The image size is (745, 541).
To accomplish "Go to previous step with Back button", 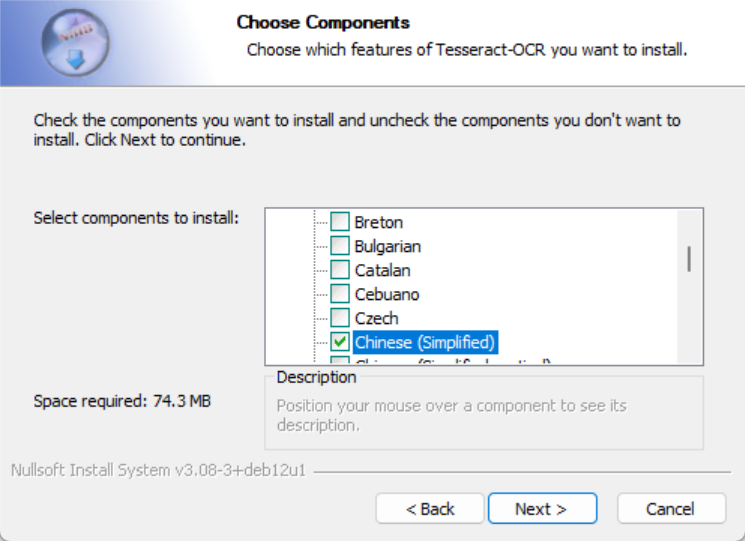I will click(430, 509).
